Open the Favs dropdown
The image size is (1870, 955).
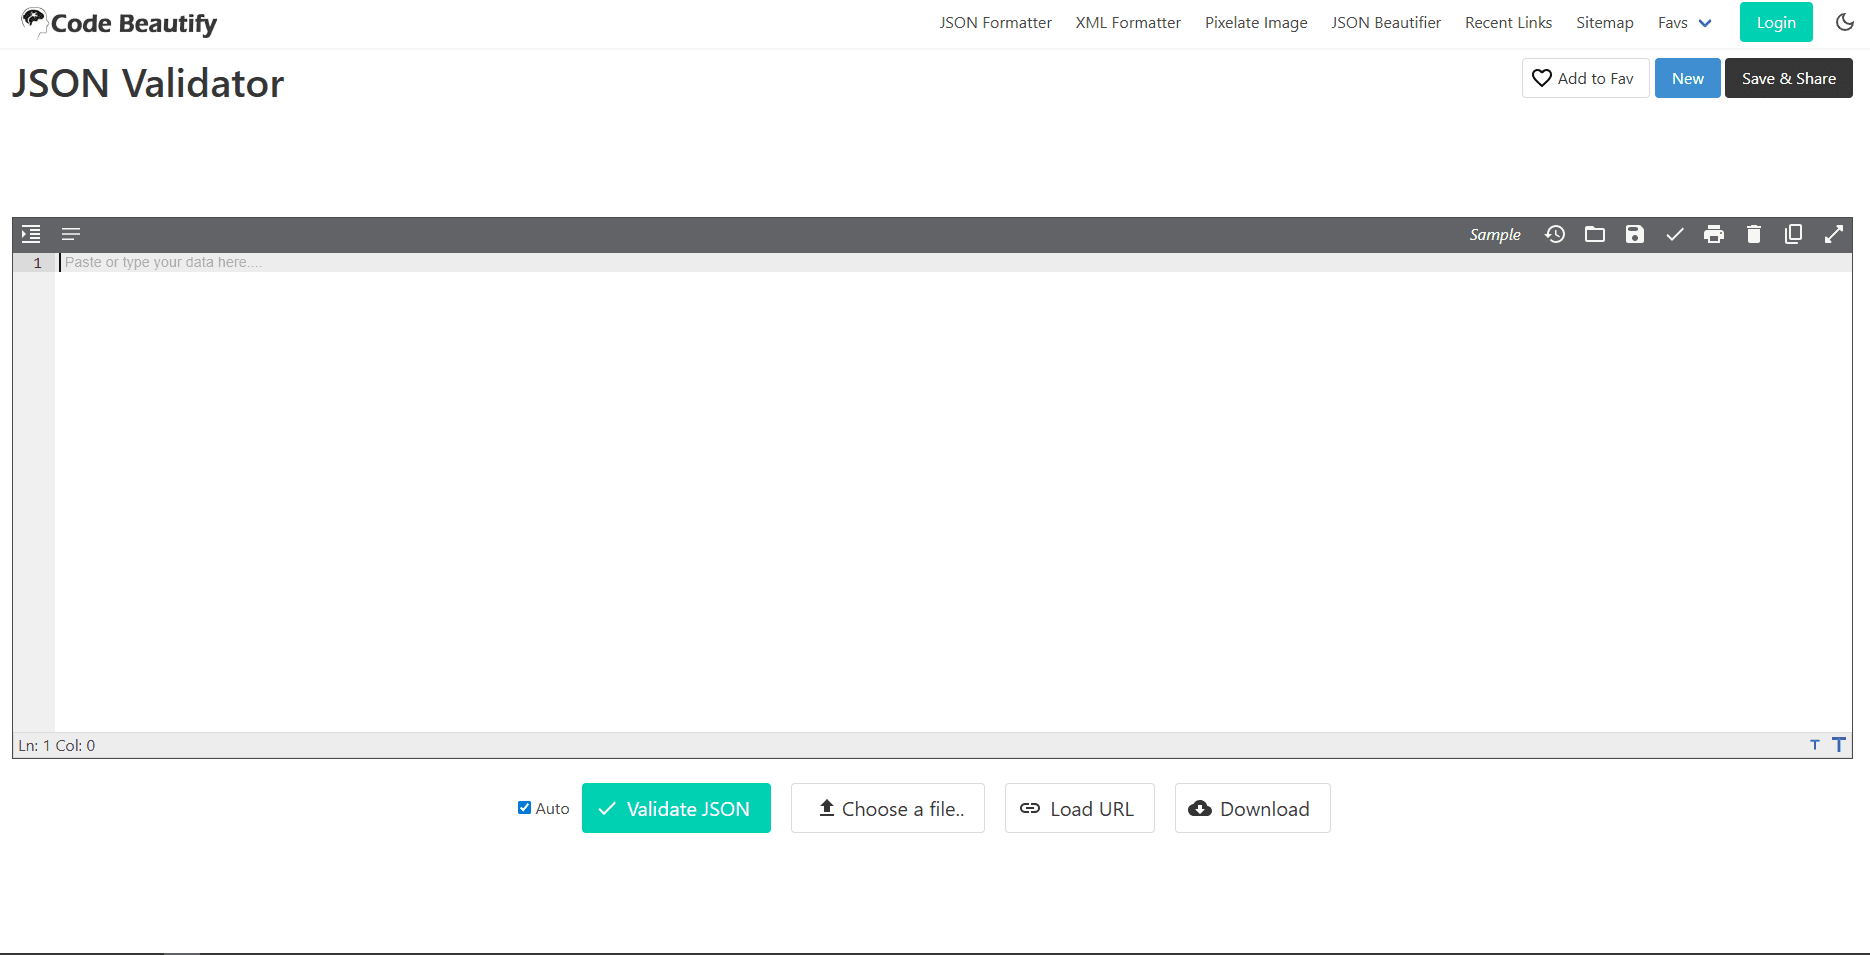coord(1684,22)
